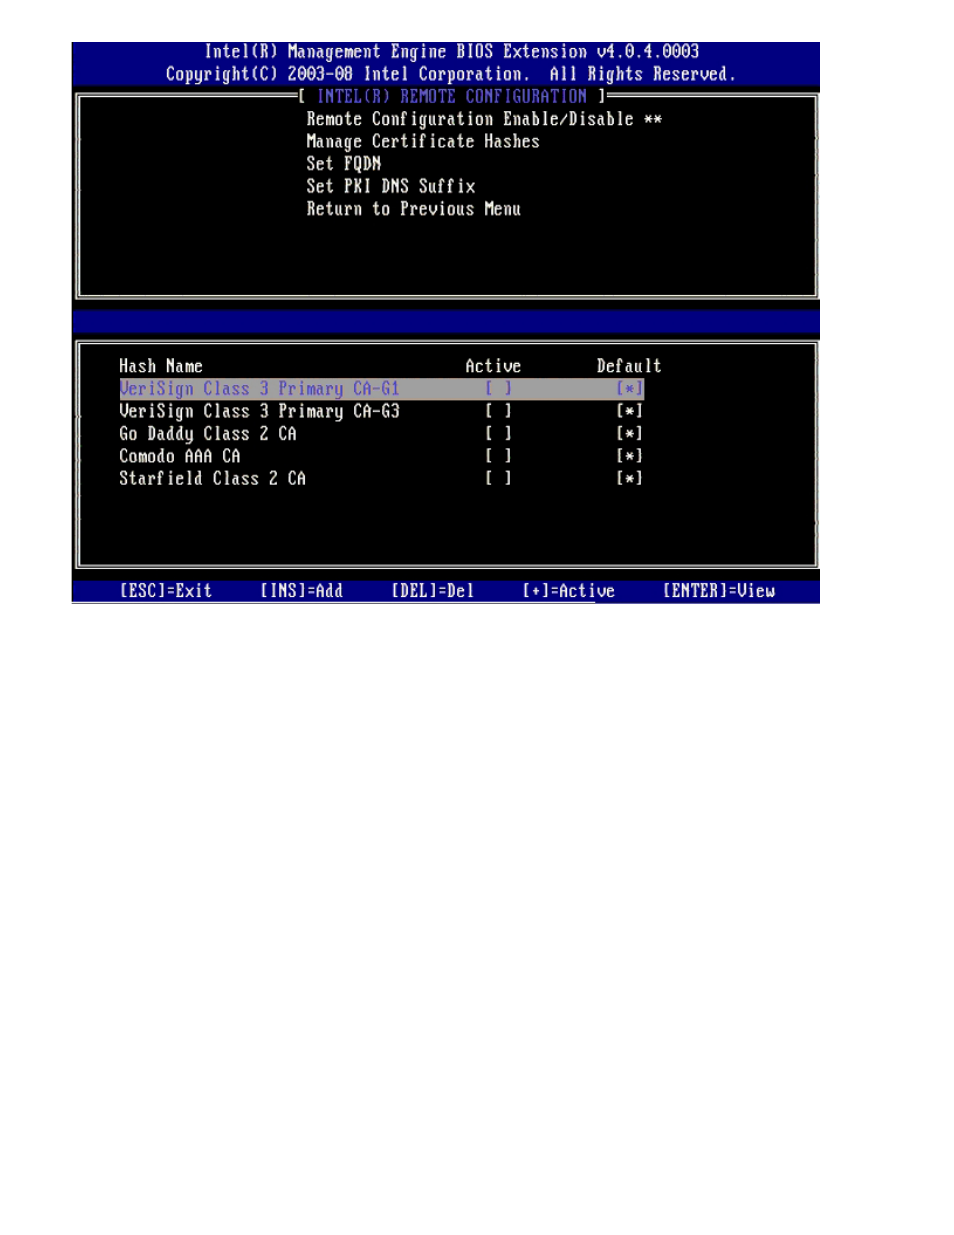Click the Intel Corporation copyright line
The height and width of the screenshot is (1235, 954).
click(x=451, y=74)
